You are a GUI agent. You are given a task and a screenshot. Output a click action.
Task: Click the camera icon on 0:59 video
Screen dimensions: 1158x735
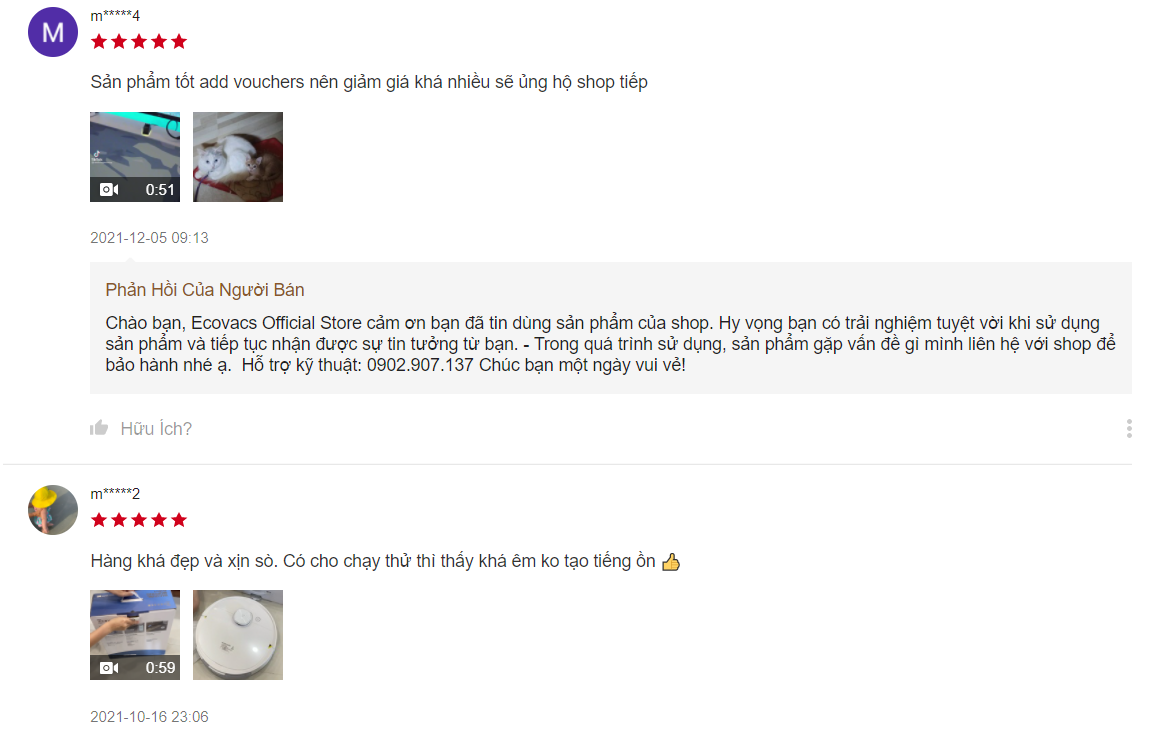109,668
